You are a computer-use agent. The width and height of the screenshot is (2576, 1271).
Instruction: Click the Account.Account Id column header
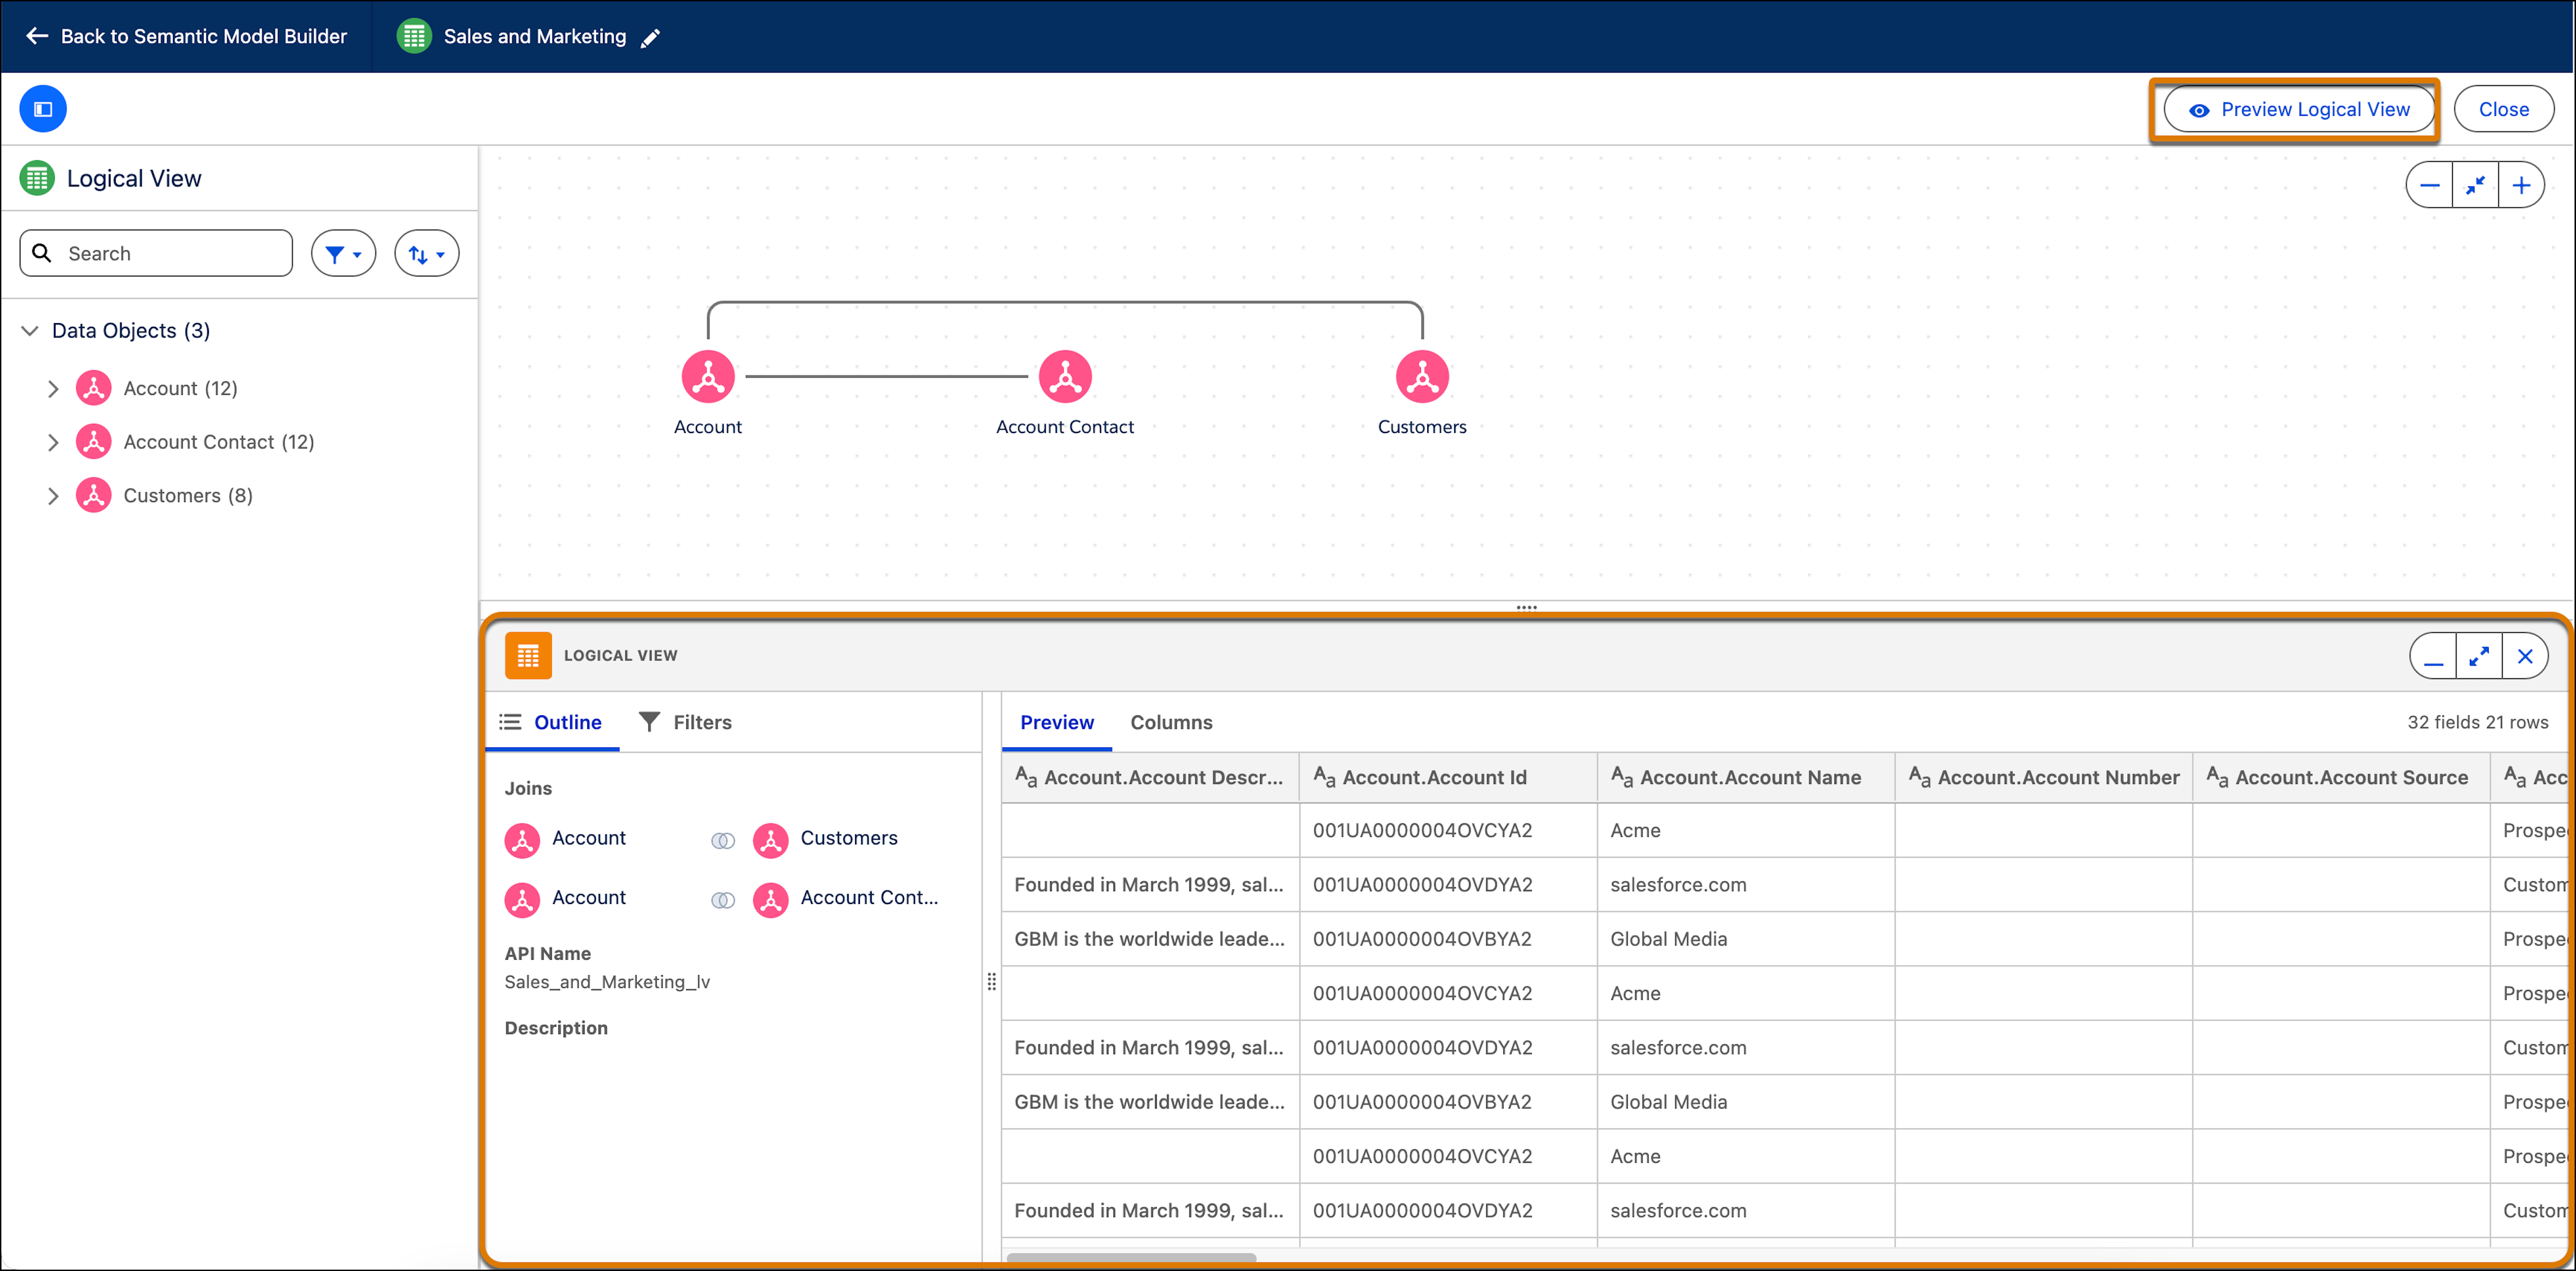tap(1448, 777)
